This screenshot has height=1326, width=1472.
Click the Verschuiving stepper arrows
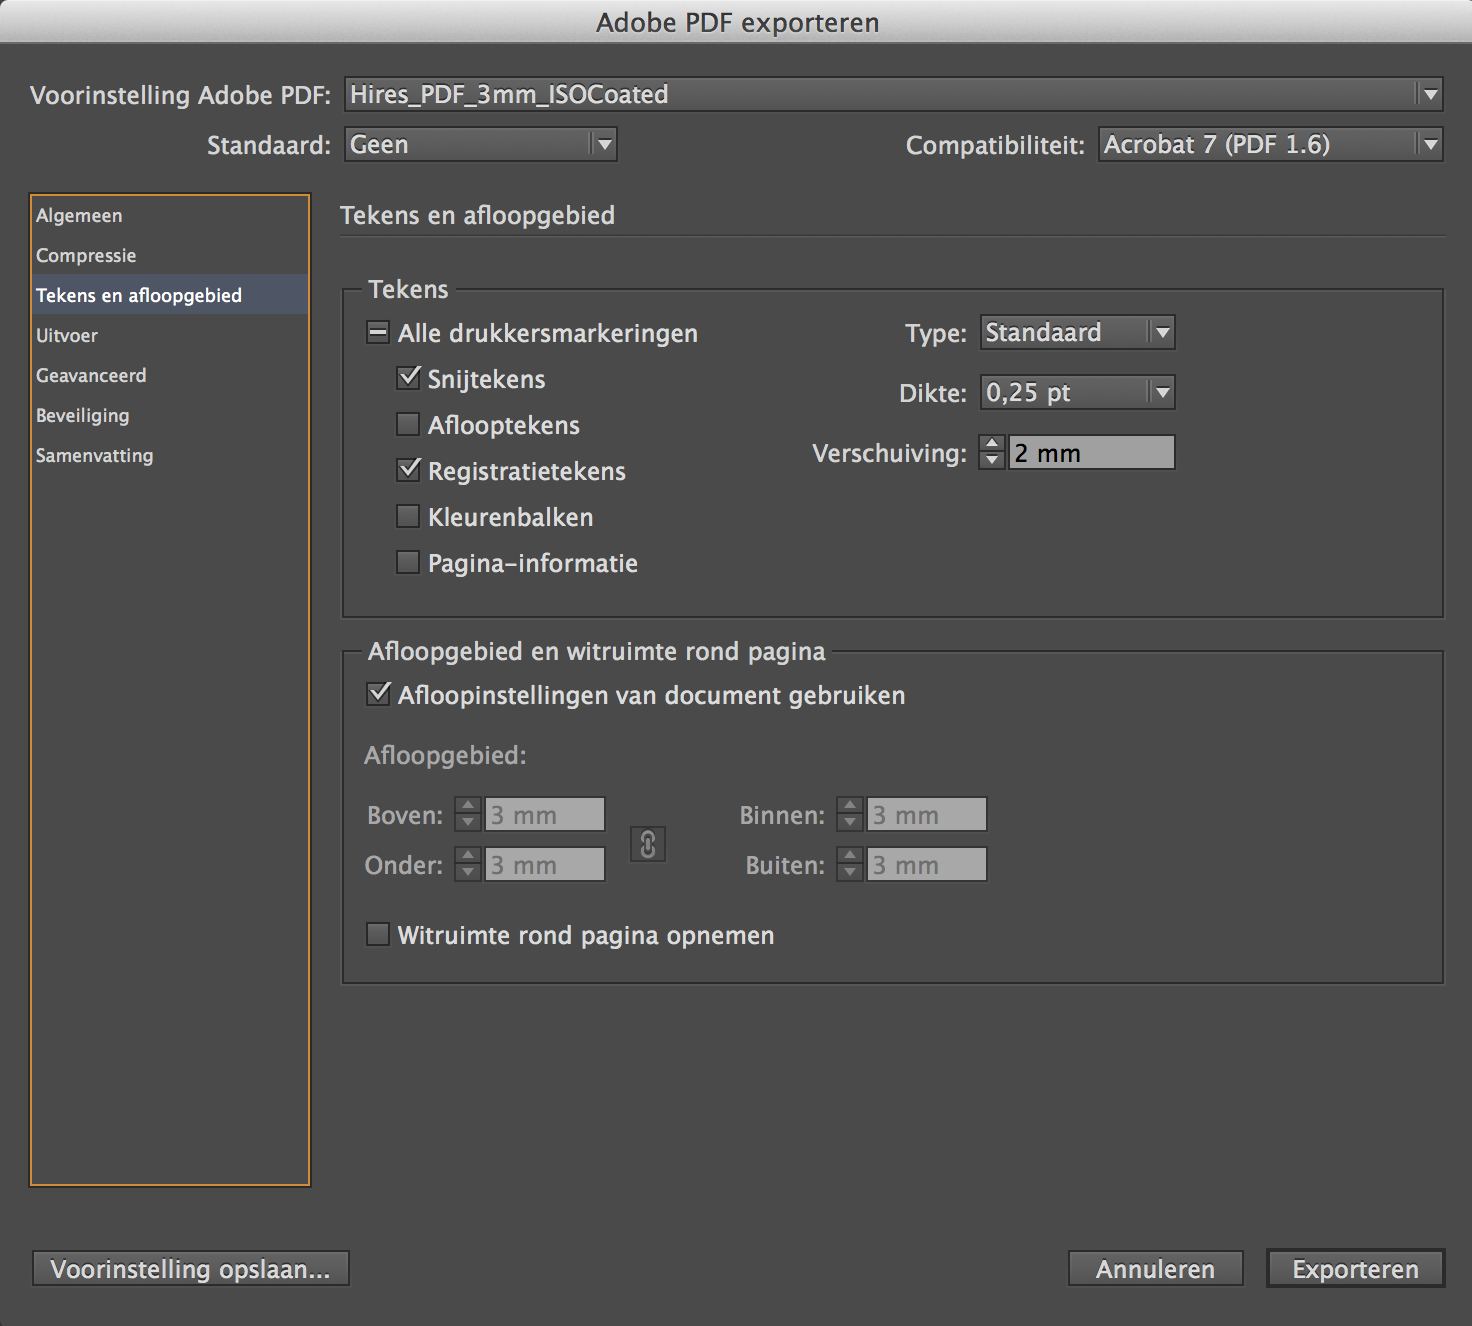tap(992, 452)
